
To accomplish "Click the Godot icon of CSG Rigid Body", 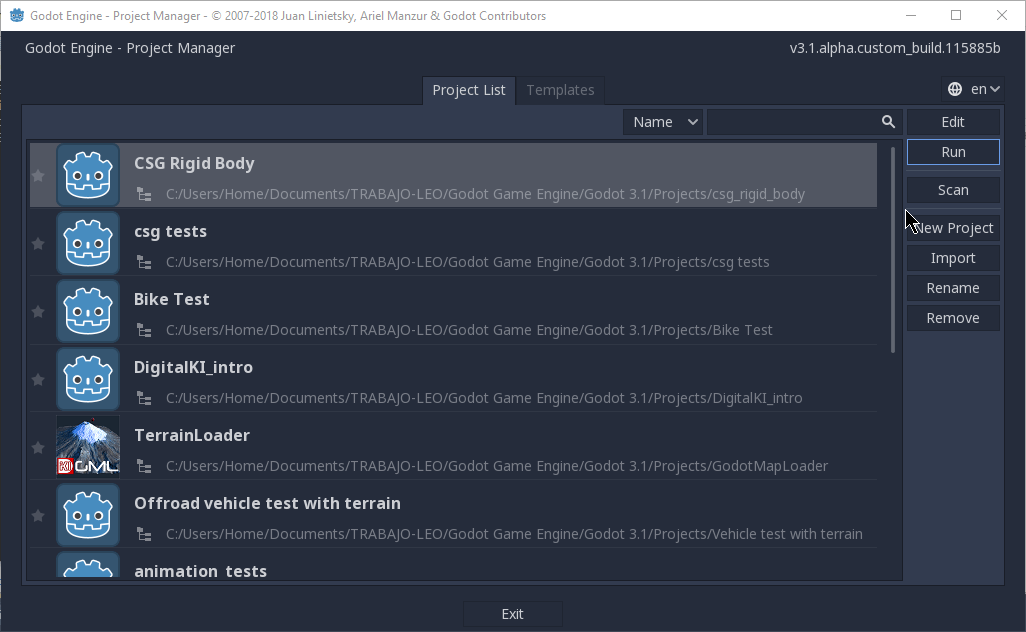I will click(88, 175).
